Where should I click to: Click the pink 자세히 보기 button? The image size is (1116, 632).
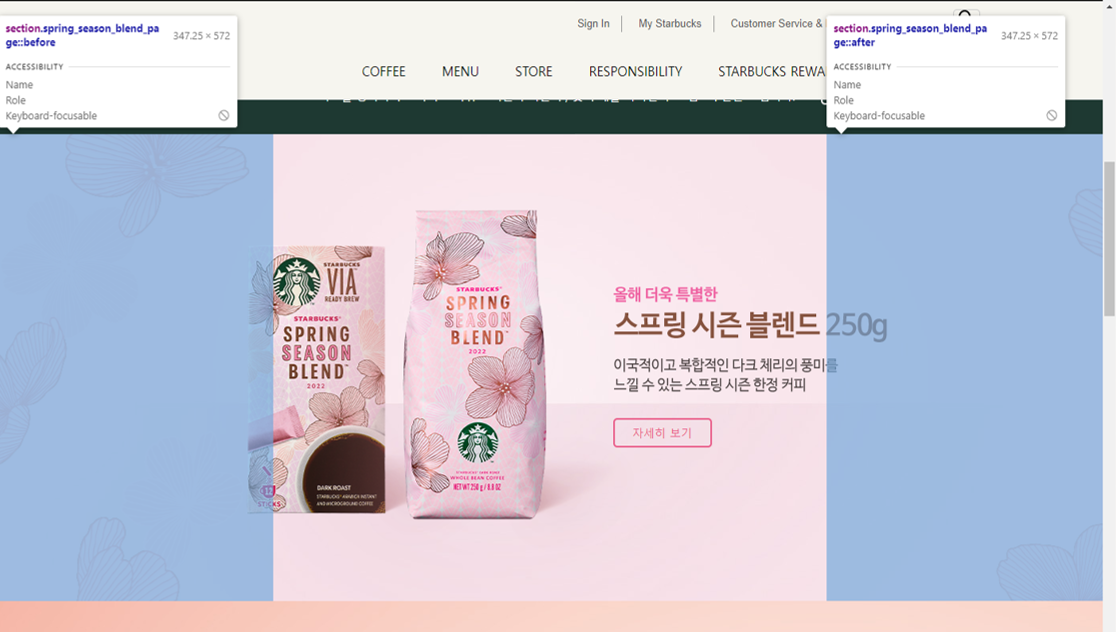coord(663,433)
